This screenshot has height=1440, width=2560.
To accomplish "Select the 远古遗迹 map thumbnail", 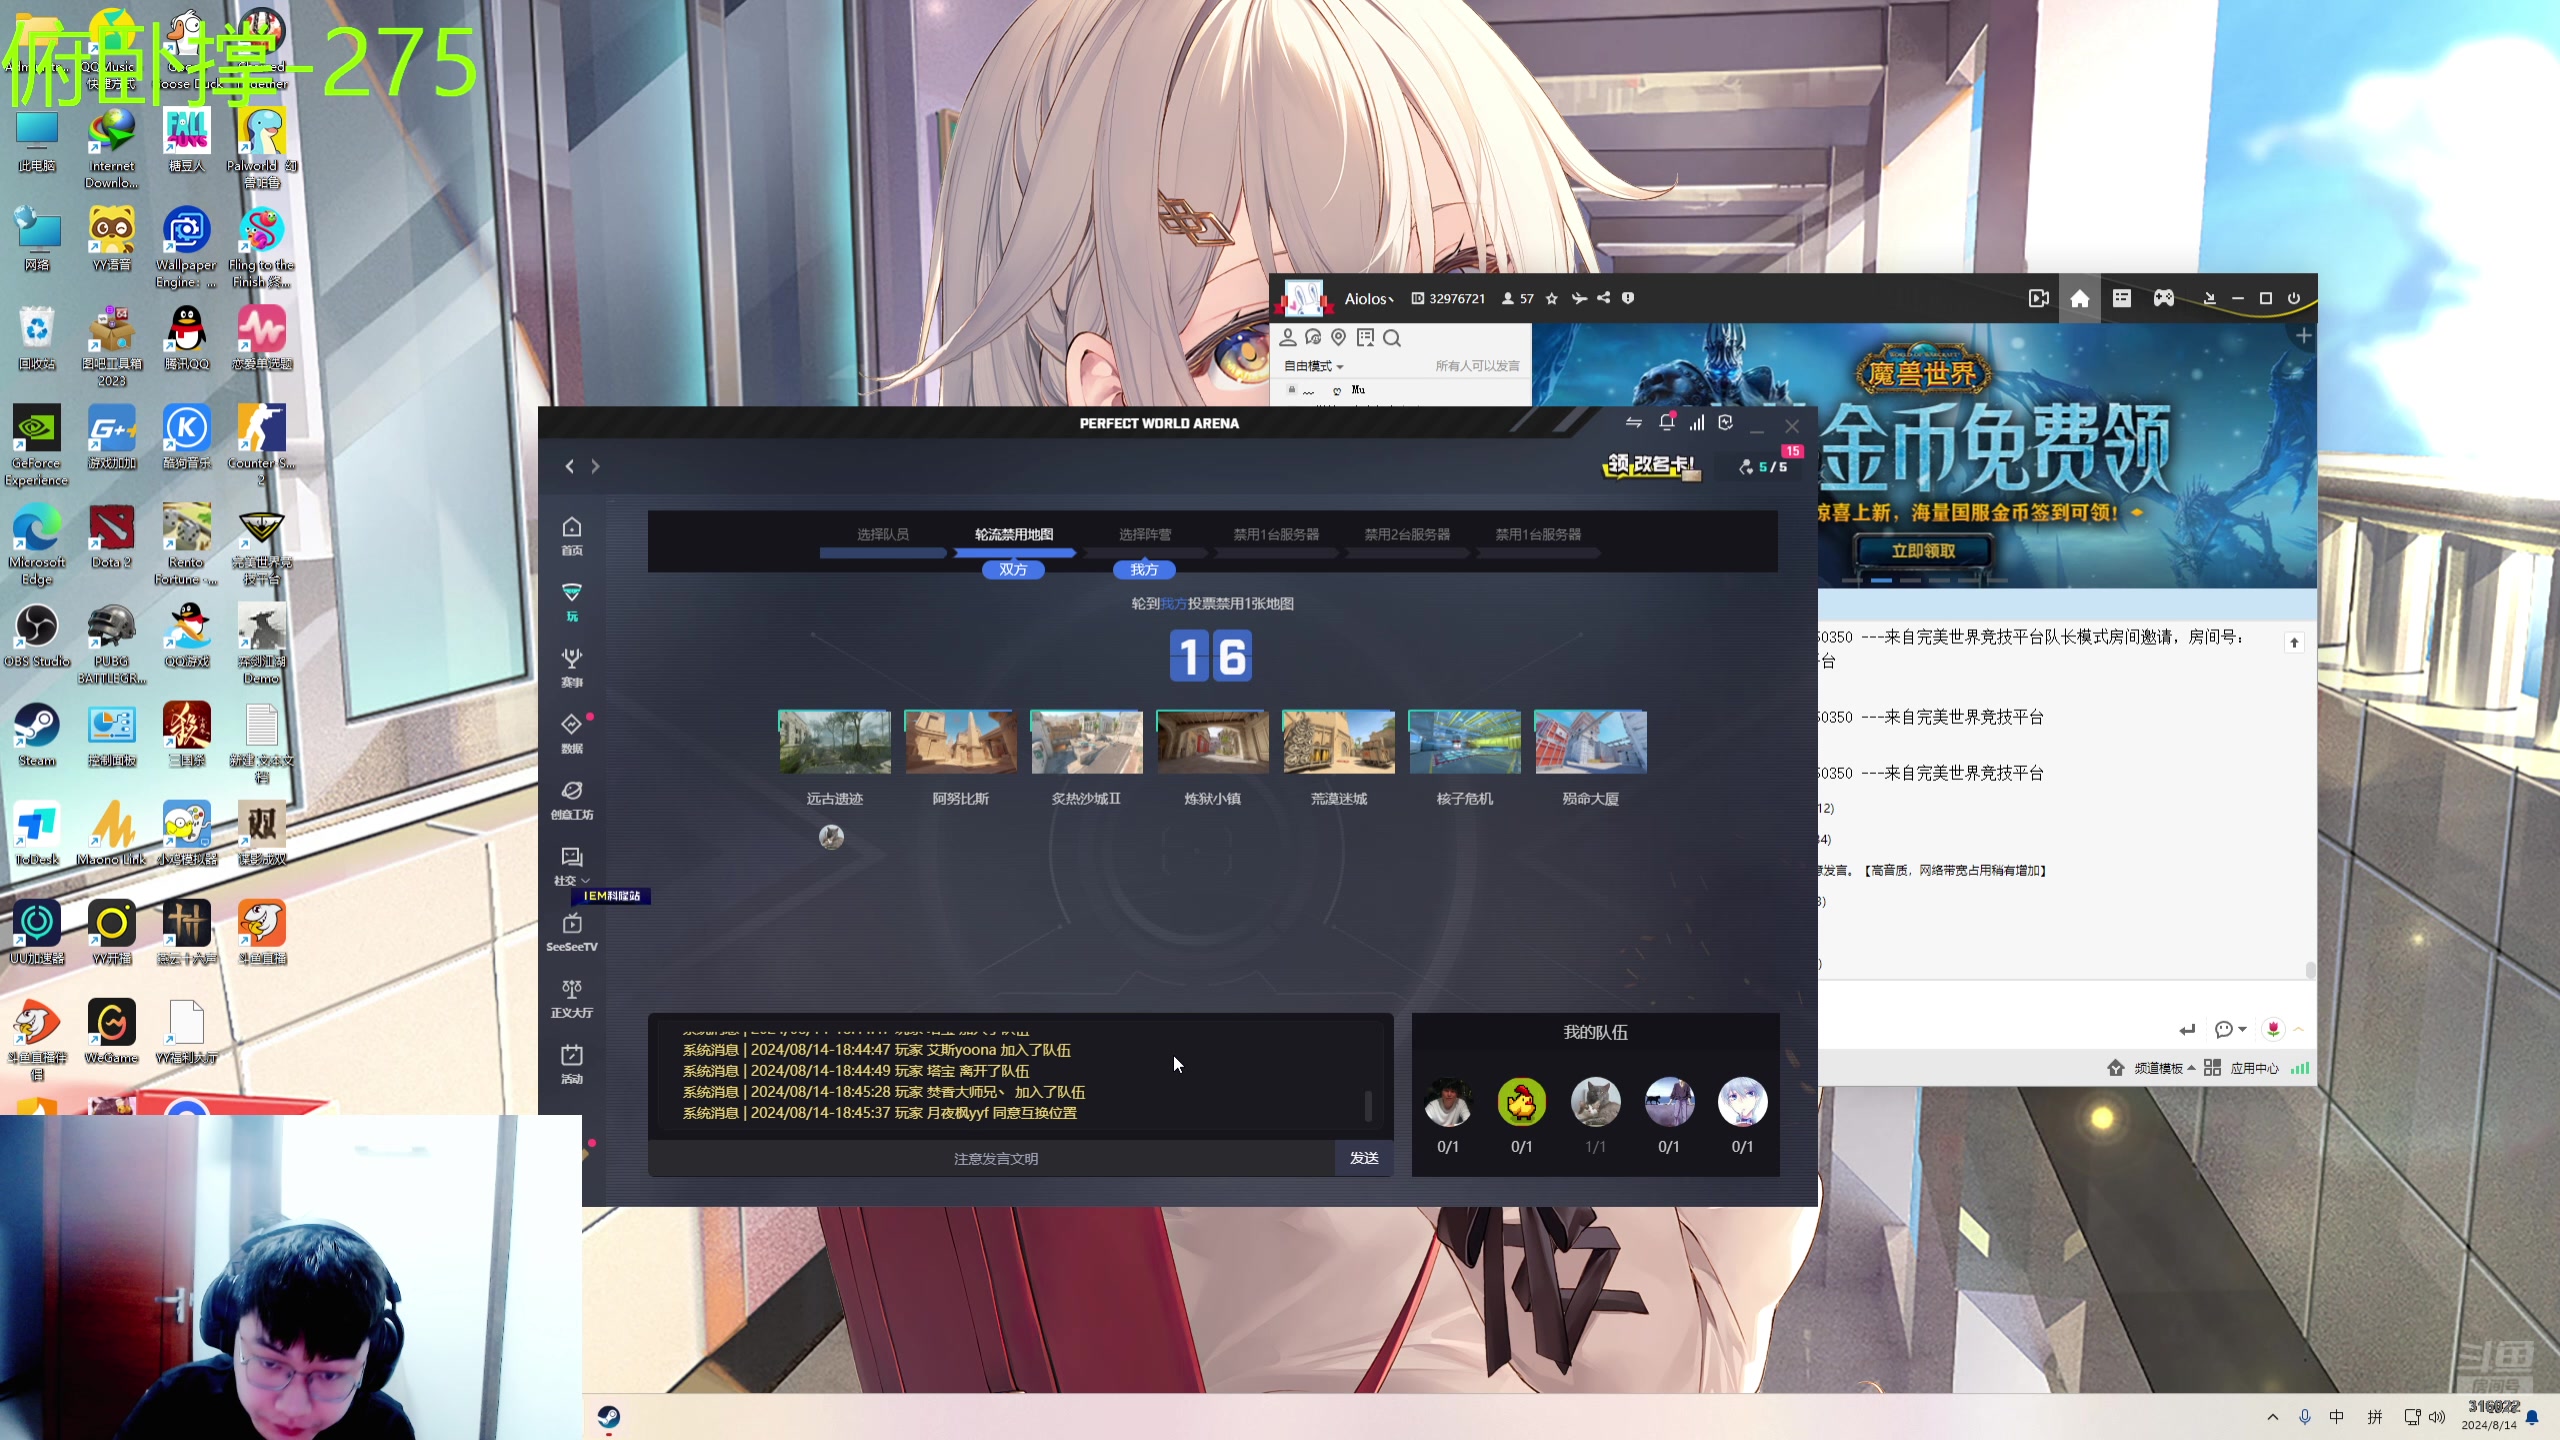I will 834,742.
